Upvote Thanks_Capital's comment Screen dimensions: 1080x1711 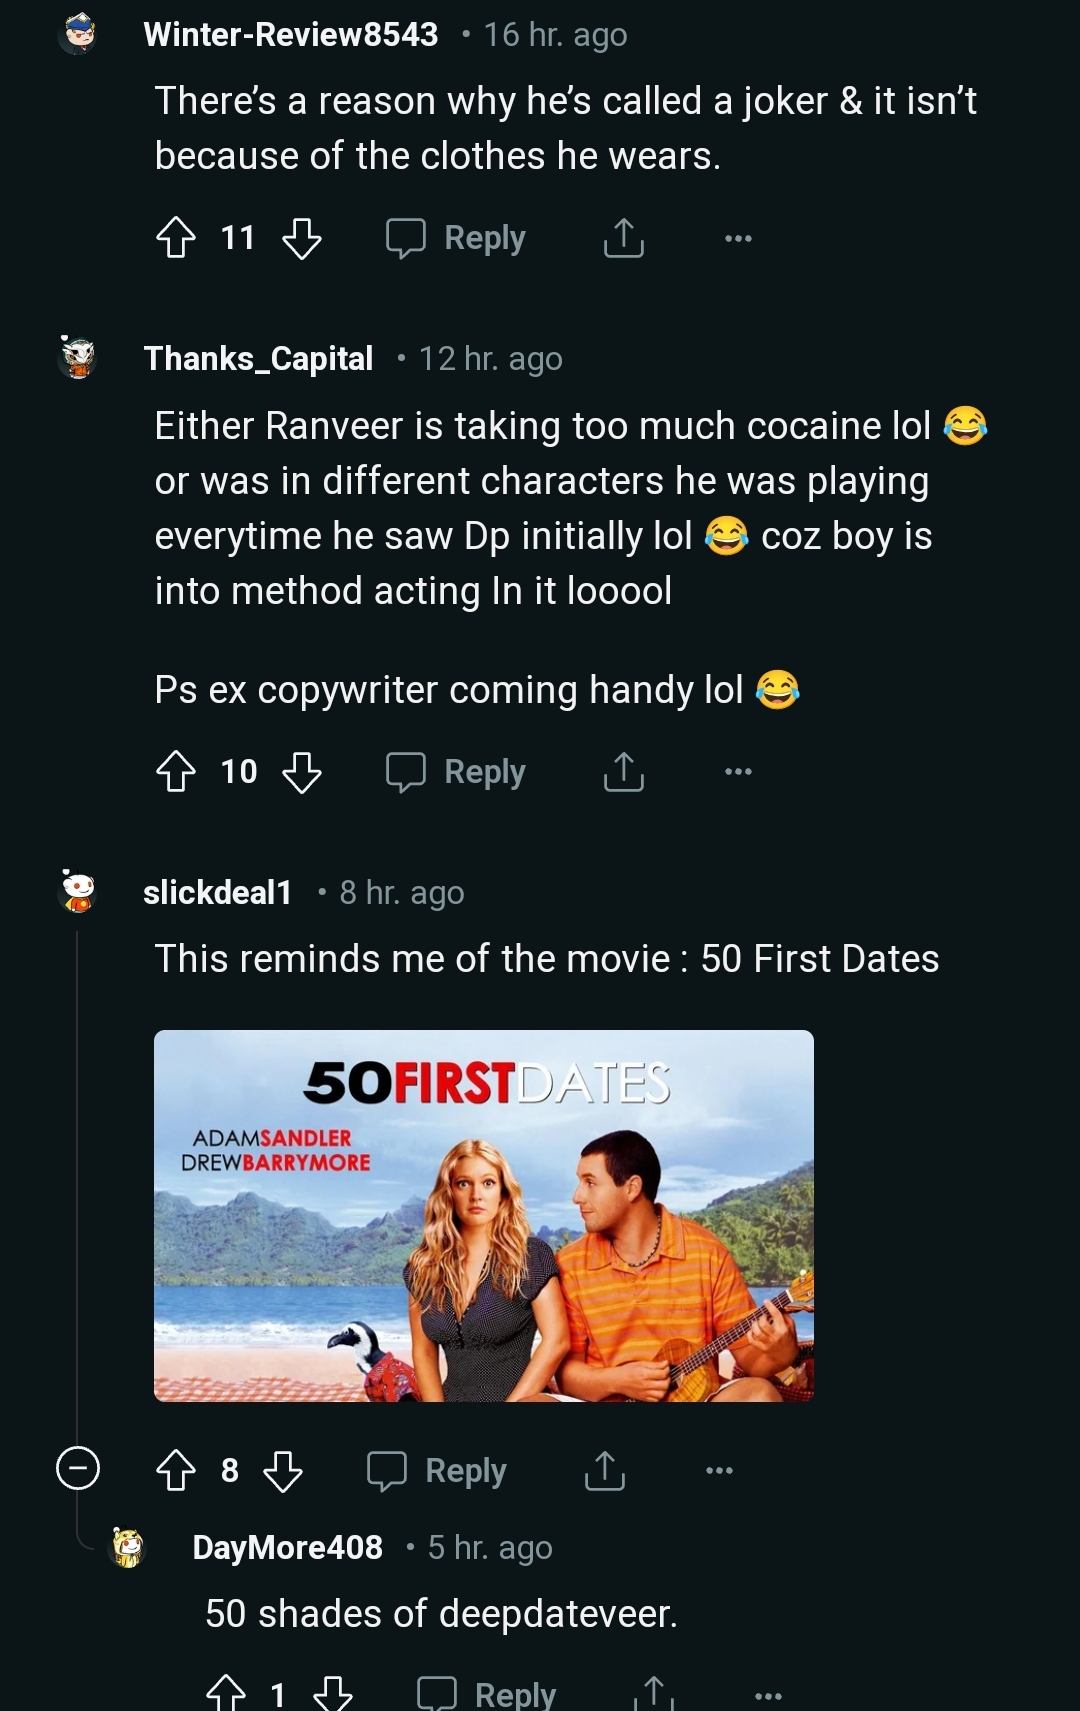tap(176, 772)
